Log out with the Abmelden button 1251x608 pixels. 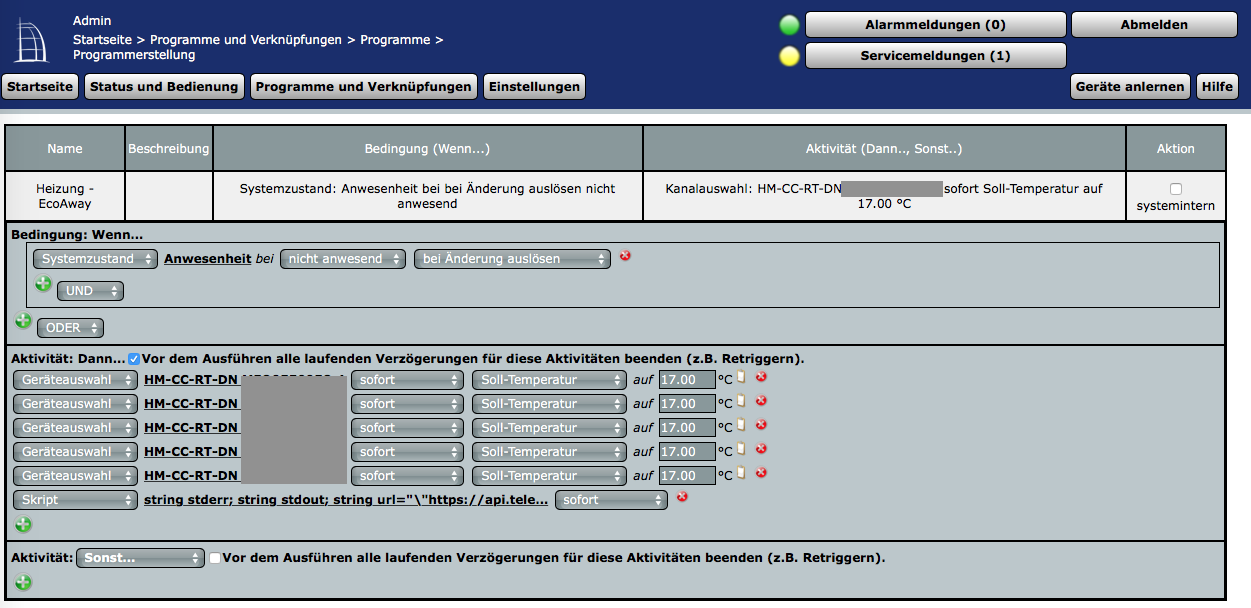point(1154,25)
